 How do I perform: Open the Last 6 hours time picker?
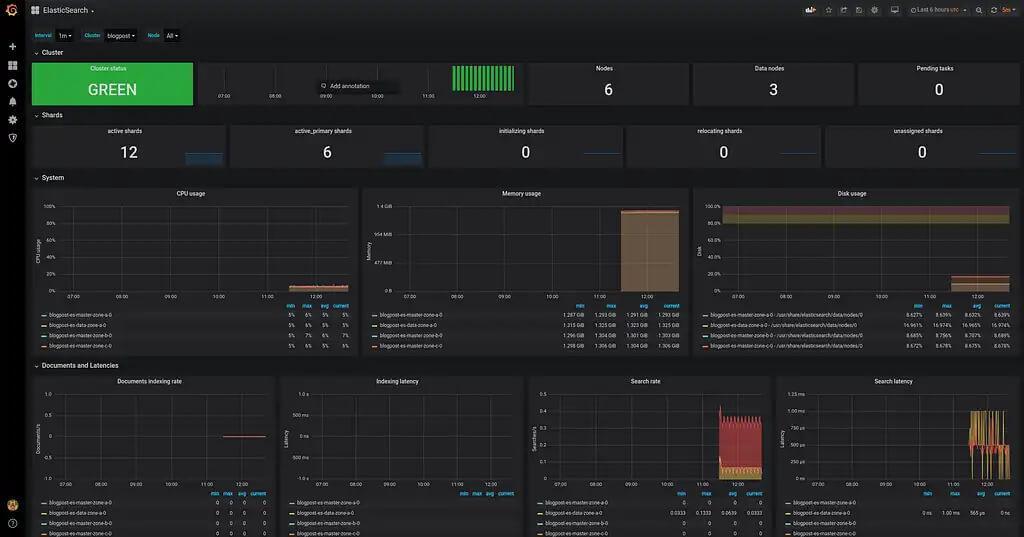[x=938, y=10]
